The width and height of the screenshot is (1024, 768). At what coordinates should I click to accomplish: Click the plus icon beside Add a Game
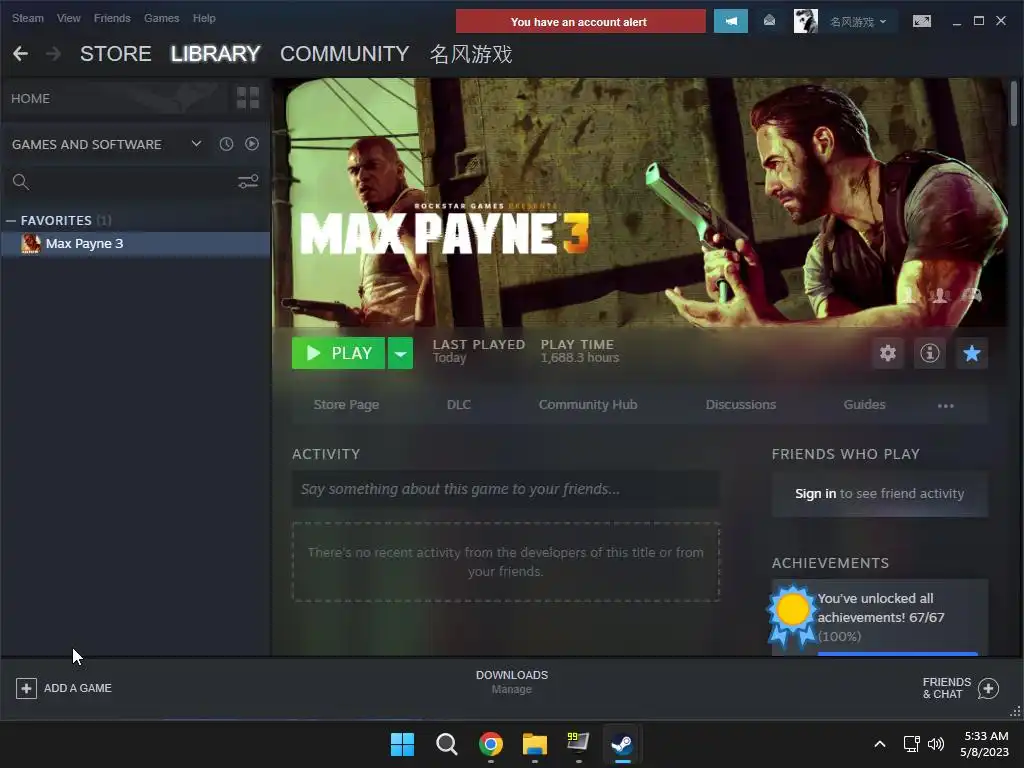point(26,688)
